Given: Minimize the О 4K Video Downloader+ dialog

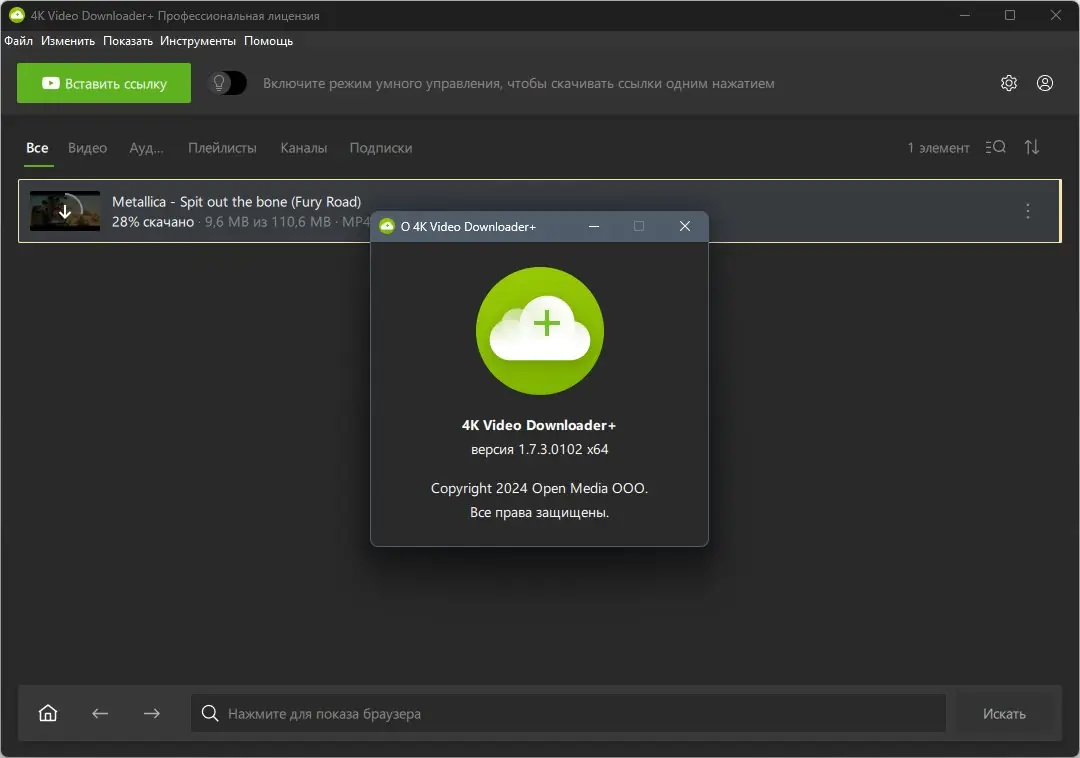Looking at the screenshot, I should (x=594, y=226).
